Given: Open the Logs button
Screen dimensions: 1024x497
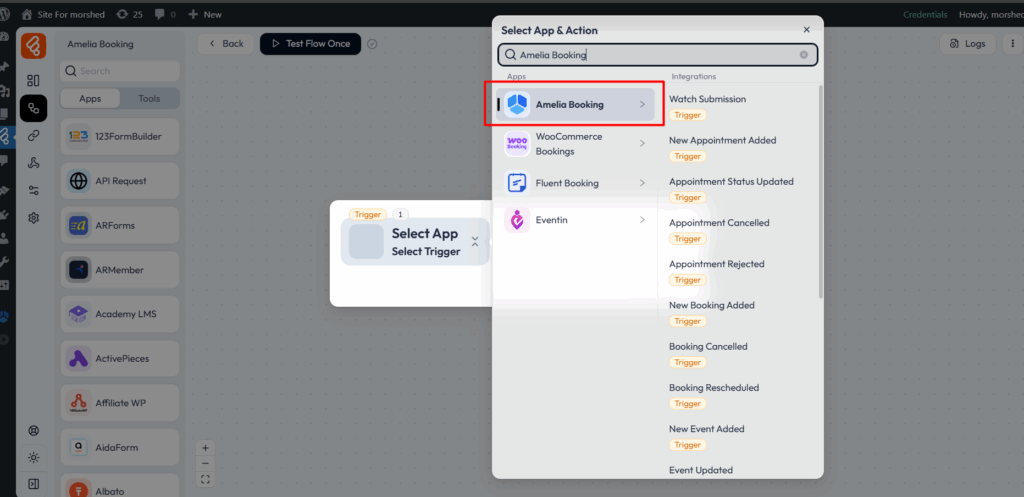Looking at the screenshot, I should (967, 44).
